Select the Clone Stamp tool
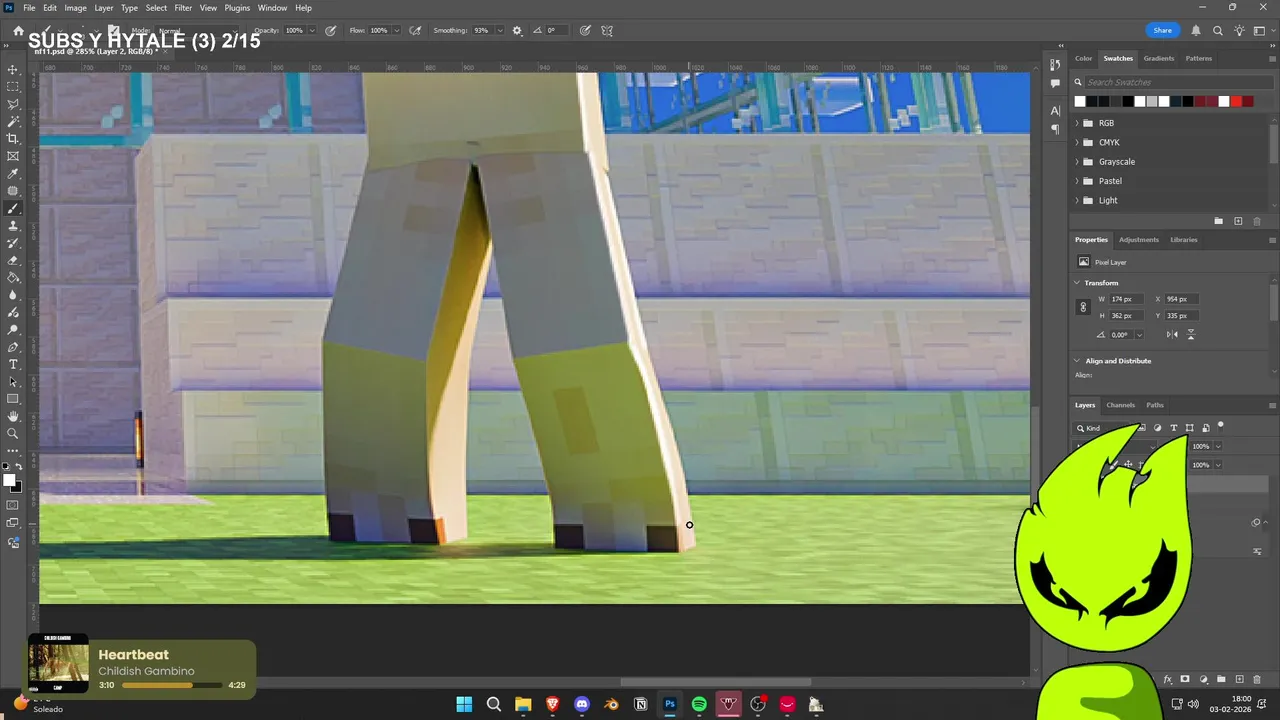The height and width of the screenshot is (720, 1280). tap(13, 226)
